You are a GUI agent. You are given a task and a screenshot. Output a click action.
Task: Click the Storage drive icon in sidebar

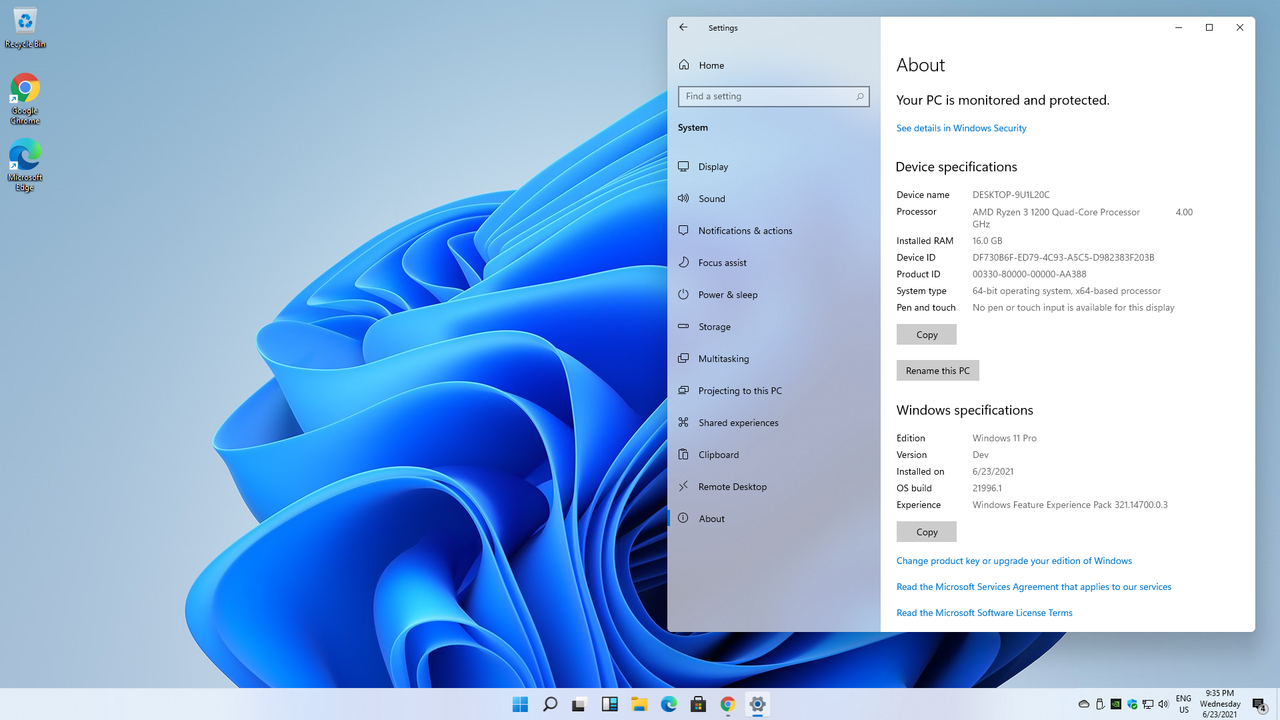tap(683, 327)
